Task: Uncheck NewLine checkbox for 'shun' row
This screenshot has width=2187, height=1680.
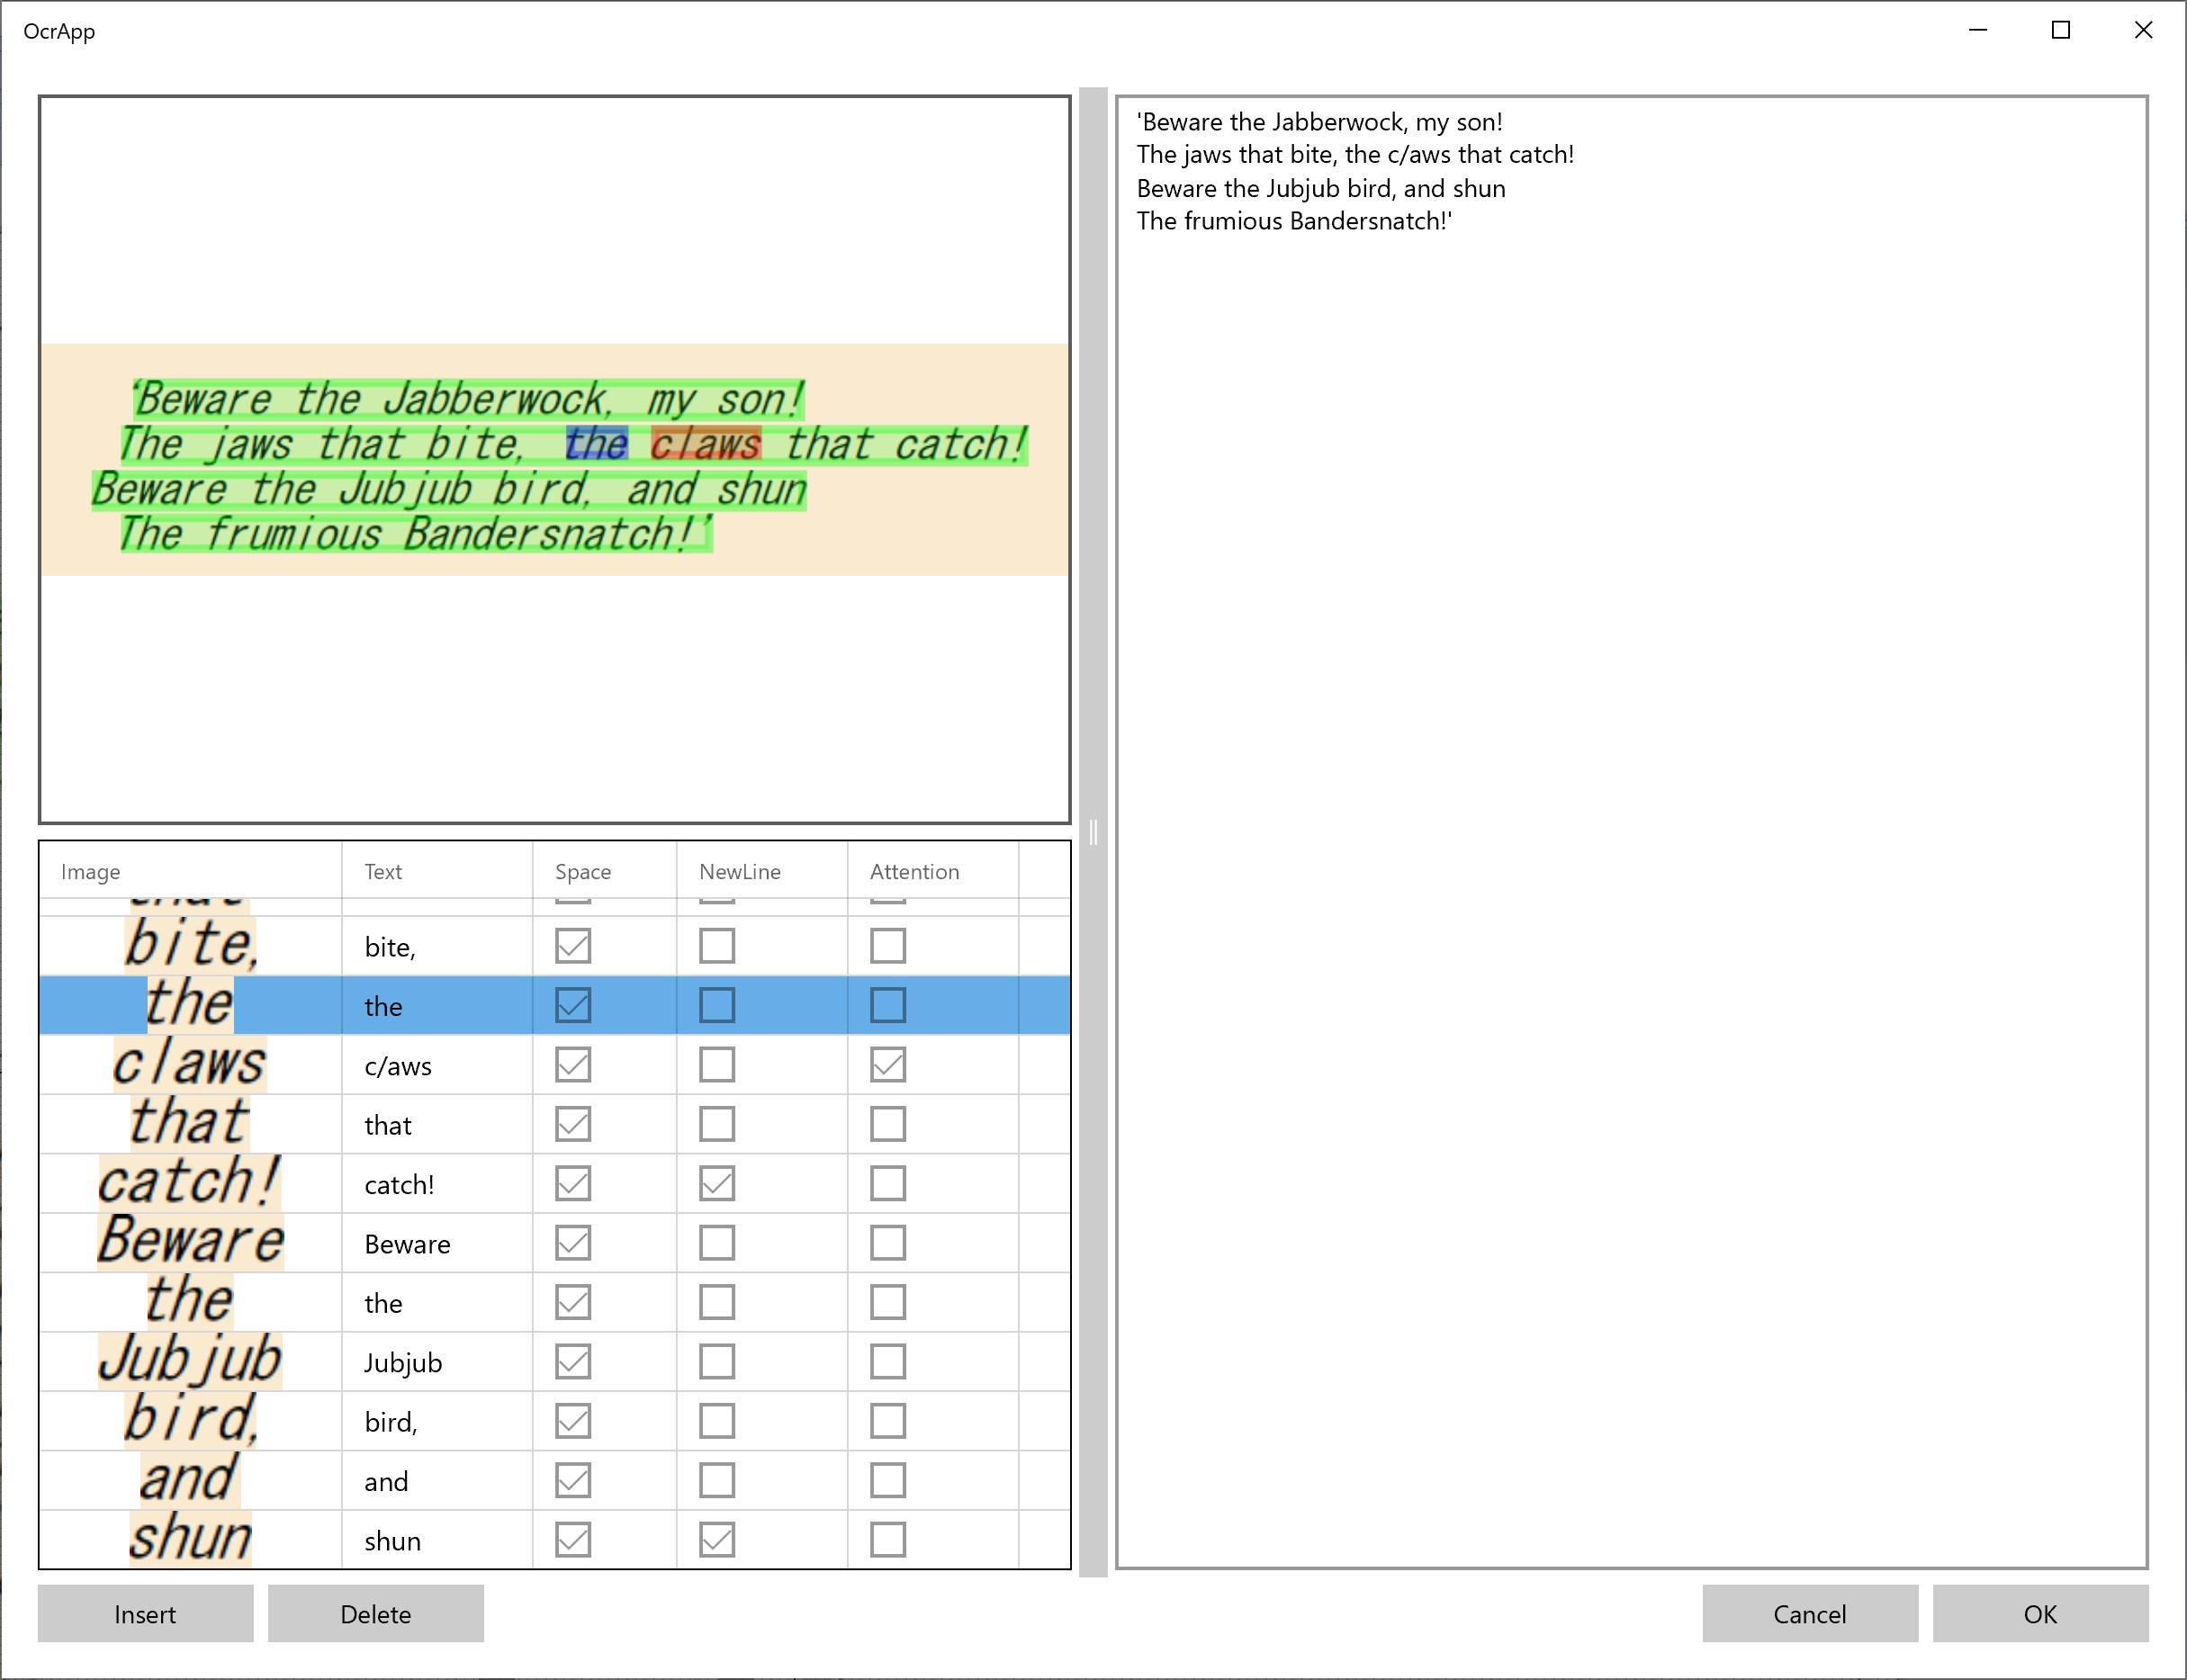Action: [x=716, y=1539]
